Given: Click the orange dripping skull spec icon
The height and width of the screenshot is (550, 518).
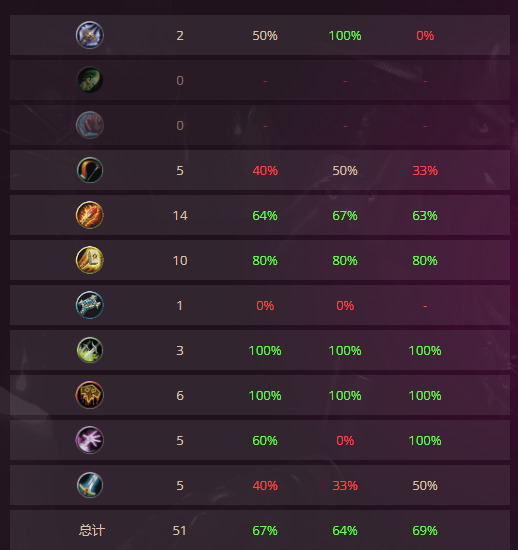Looking at the screenshot, I should pyautogui.click(x=90, y=395).
